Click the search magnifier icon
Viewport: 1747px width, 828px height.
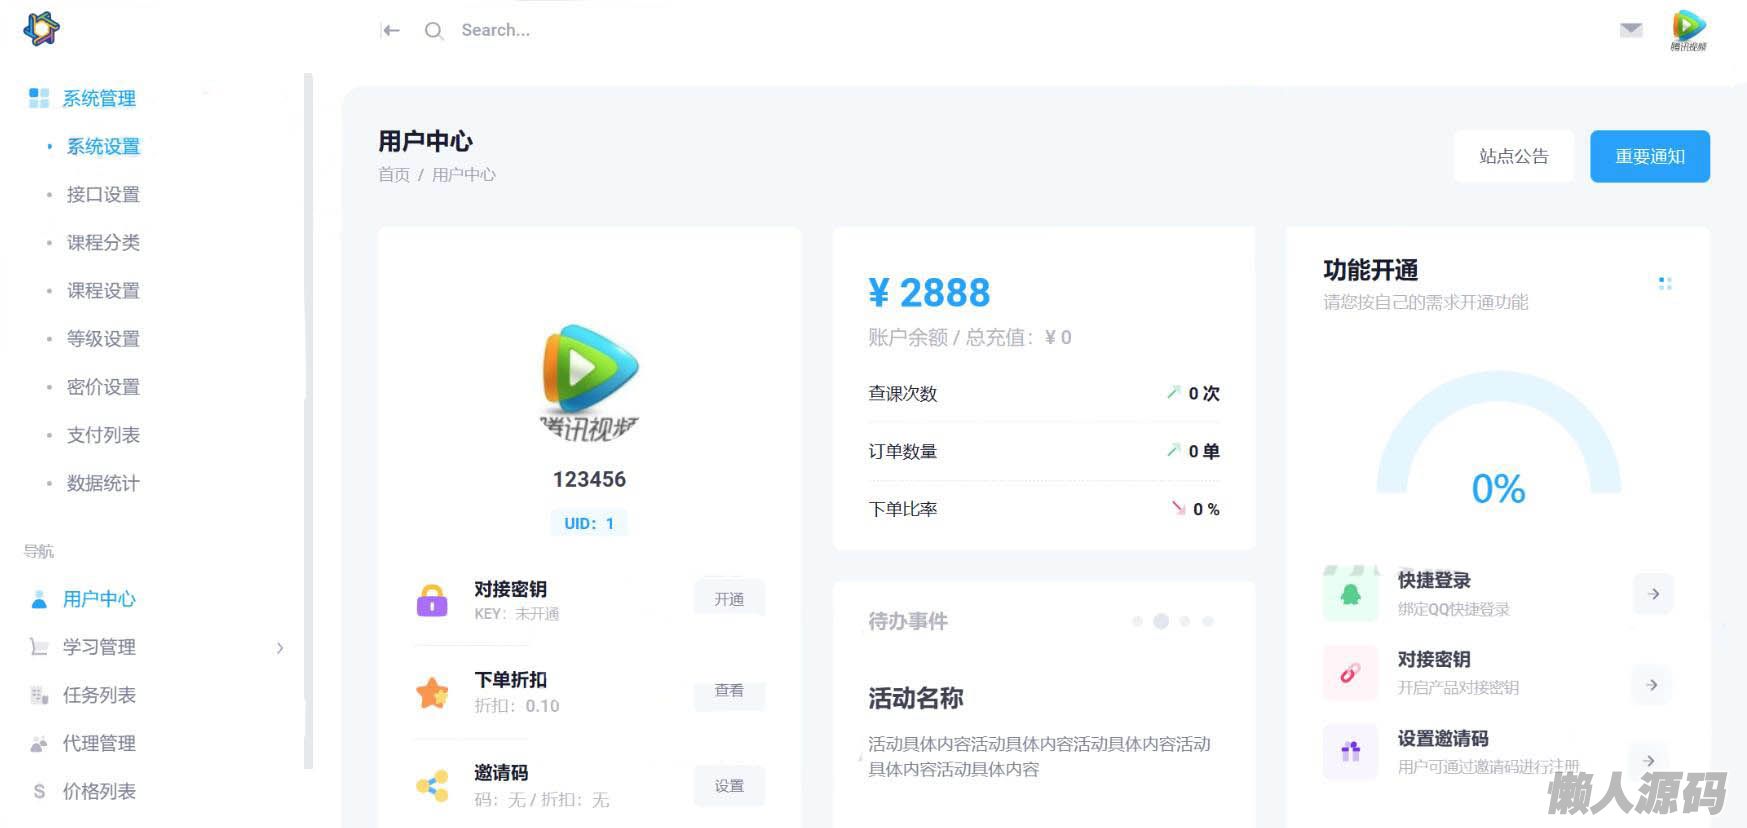[x=433, y=31]
